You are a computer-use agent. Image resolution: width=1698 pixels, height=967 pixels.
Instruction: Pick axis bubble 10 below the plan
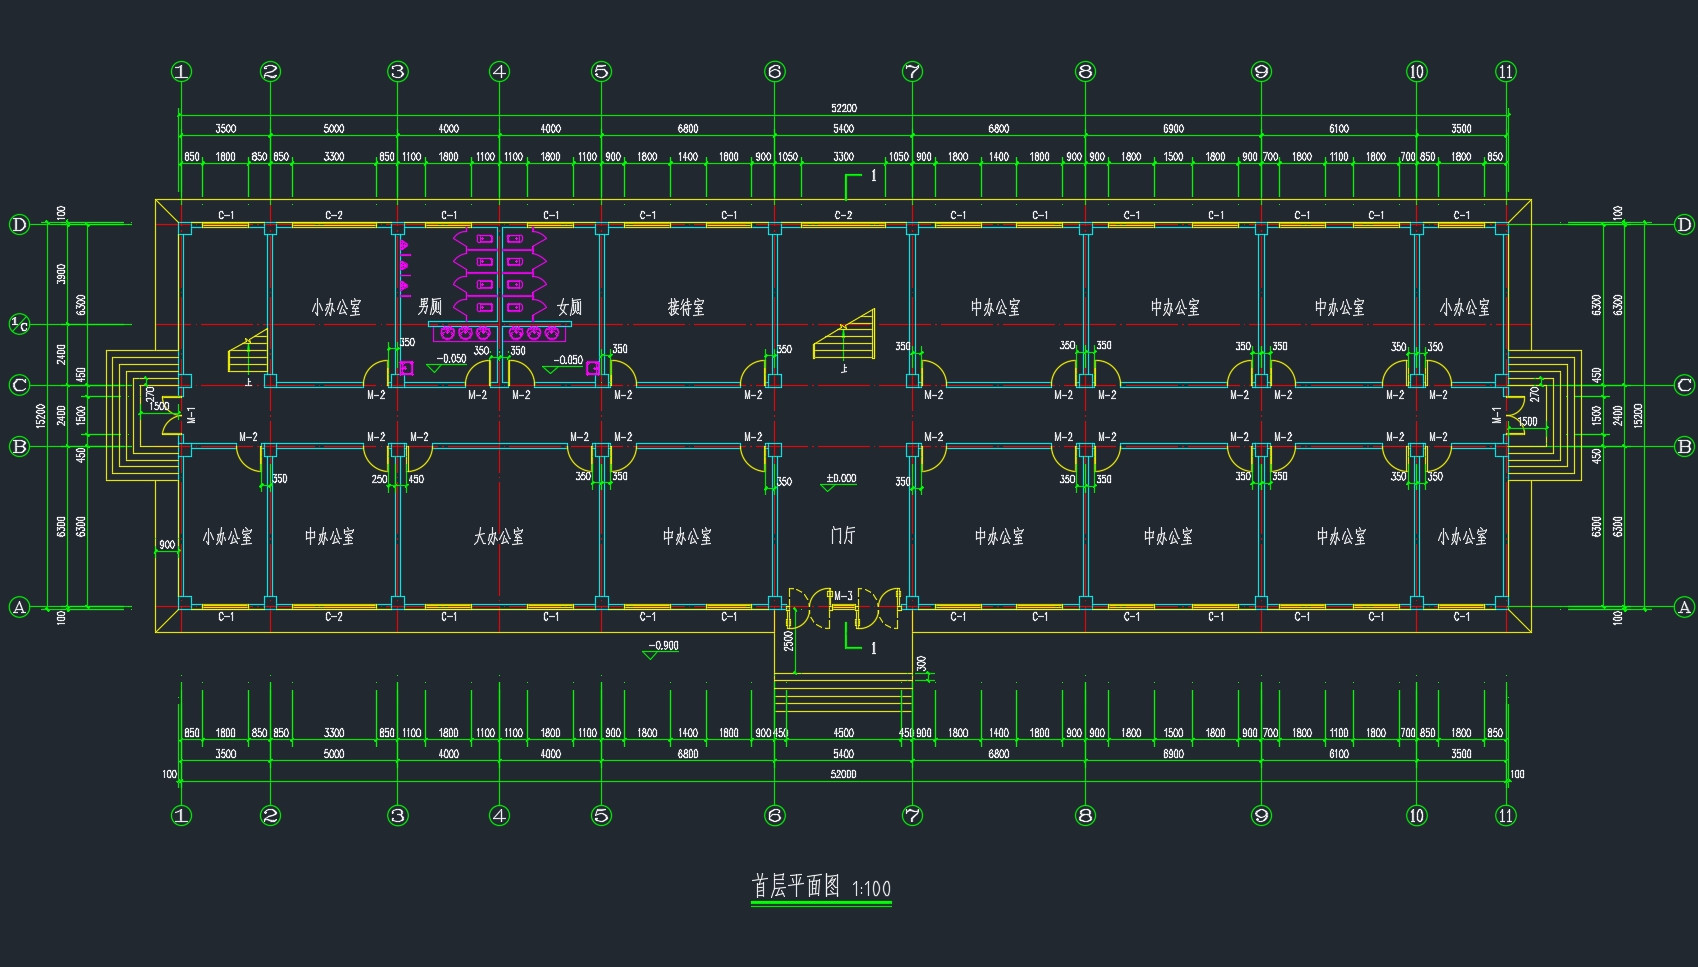click(1416, 815)
